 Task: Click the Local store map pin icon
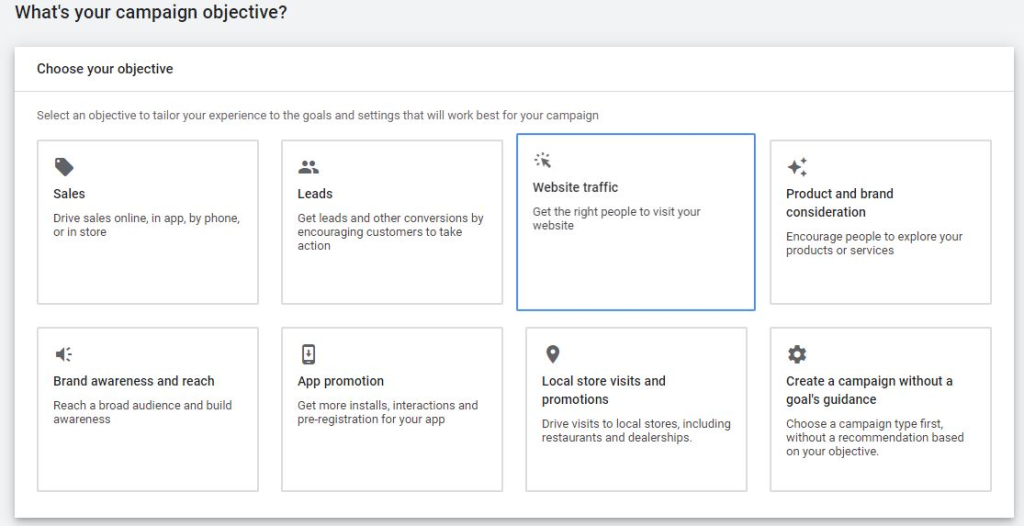pyautogui.click(x=552, y=355)
